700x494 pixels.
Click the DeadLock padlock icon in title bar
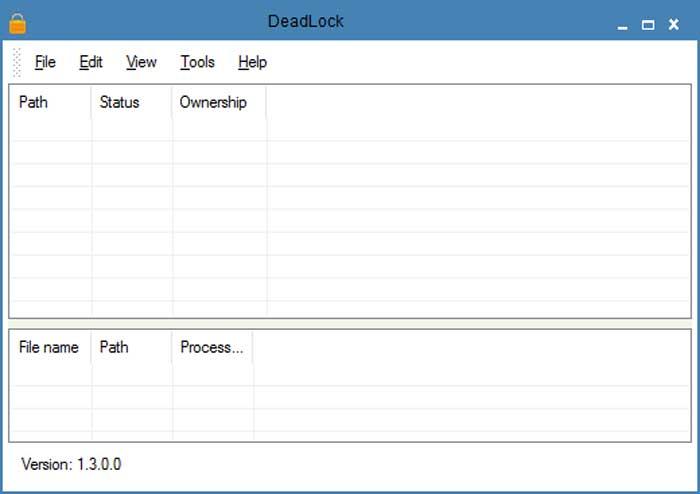(17, 24)
